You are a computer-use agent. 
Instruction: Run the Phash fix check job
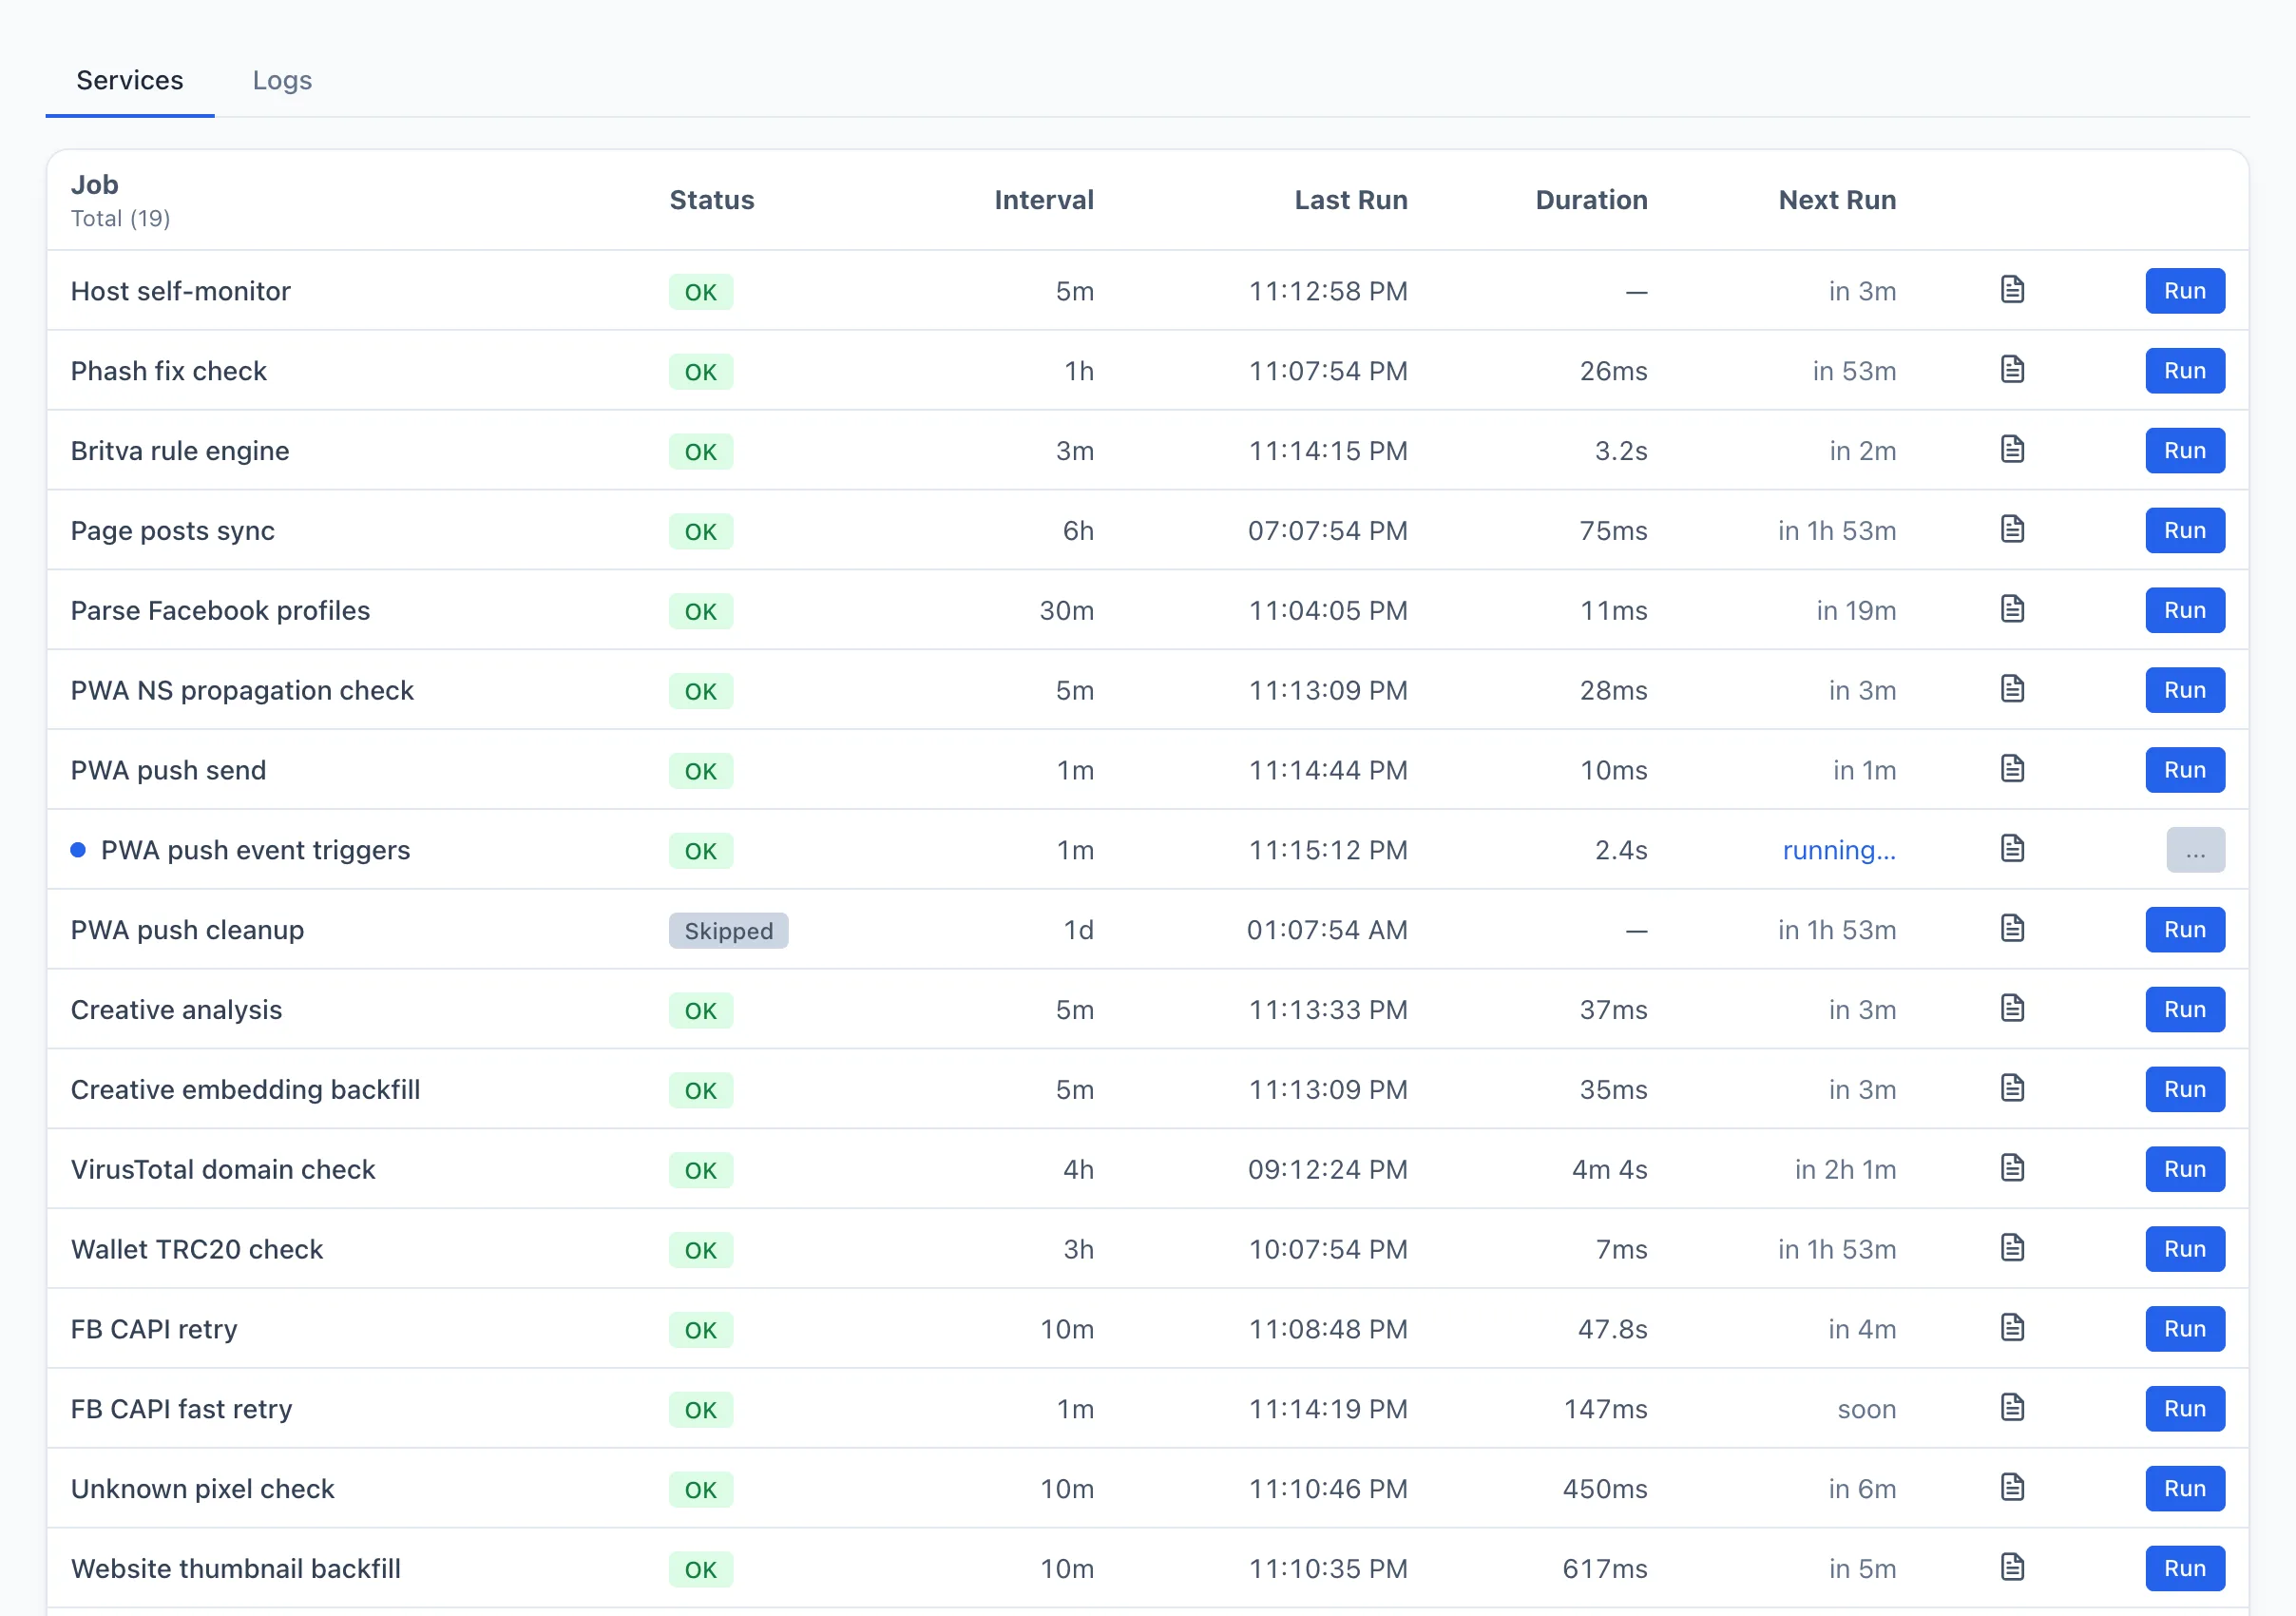pyautogui.click(x=2184, y=371)
